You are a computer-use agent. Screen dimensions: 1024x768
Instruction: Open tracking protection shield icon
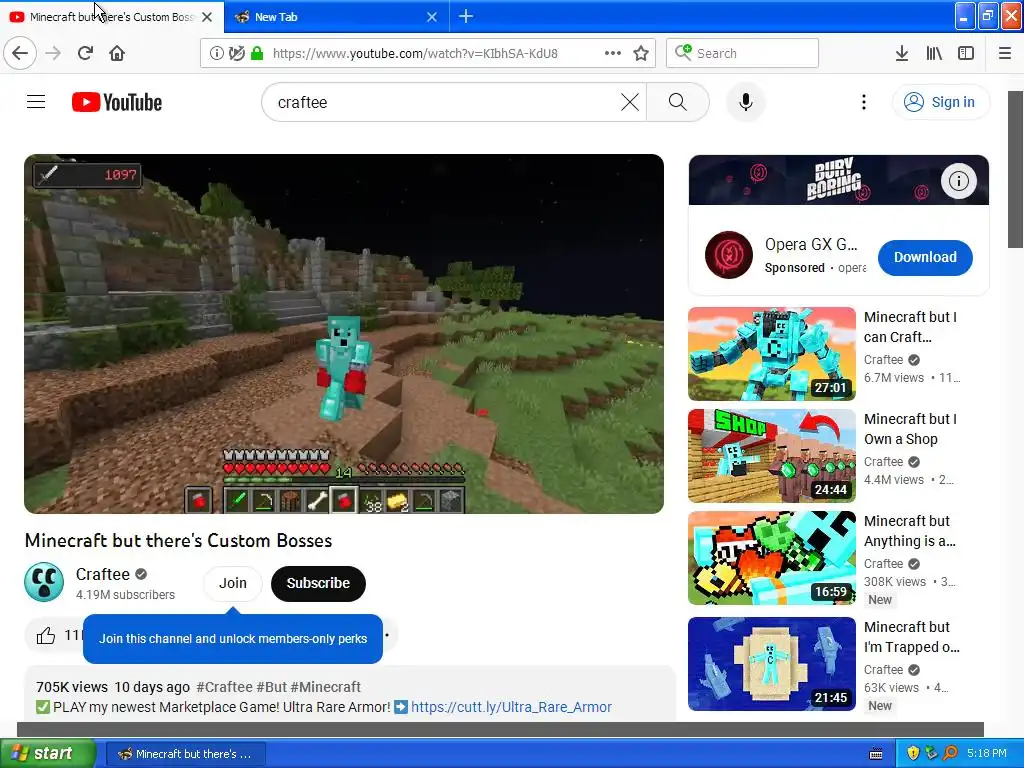click(236, 54)
